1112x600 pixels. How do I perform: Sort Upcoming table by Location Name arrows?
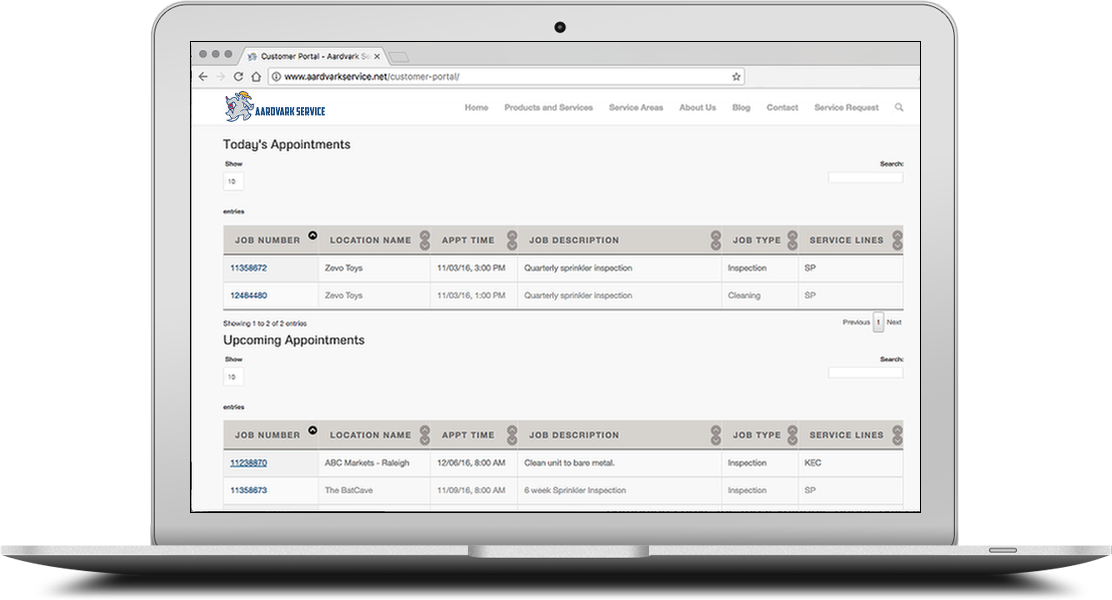(x=424, y=435)
